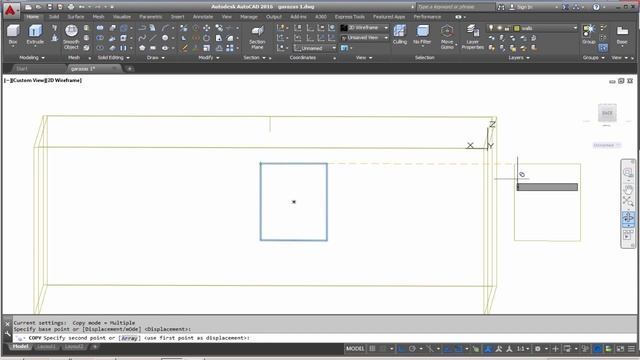Open the Section Plane tool
Screen dimensions: 640x360
pyautogui.click(x=258, y=37)
